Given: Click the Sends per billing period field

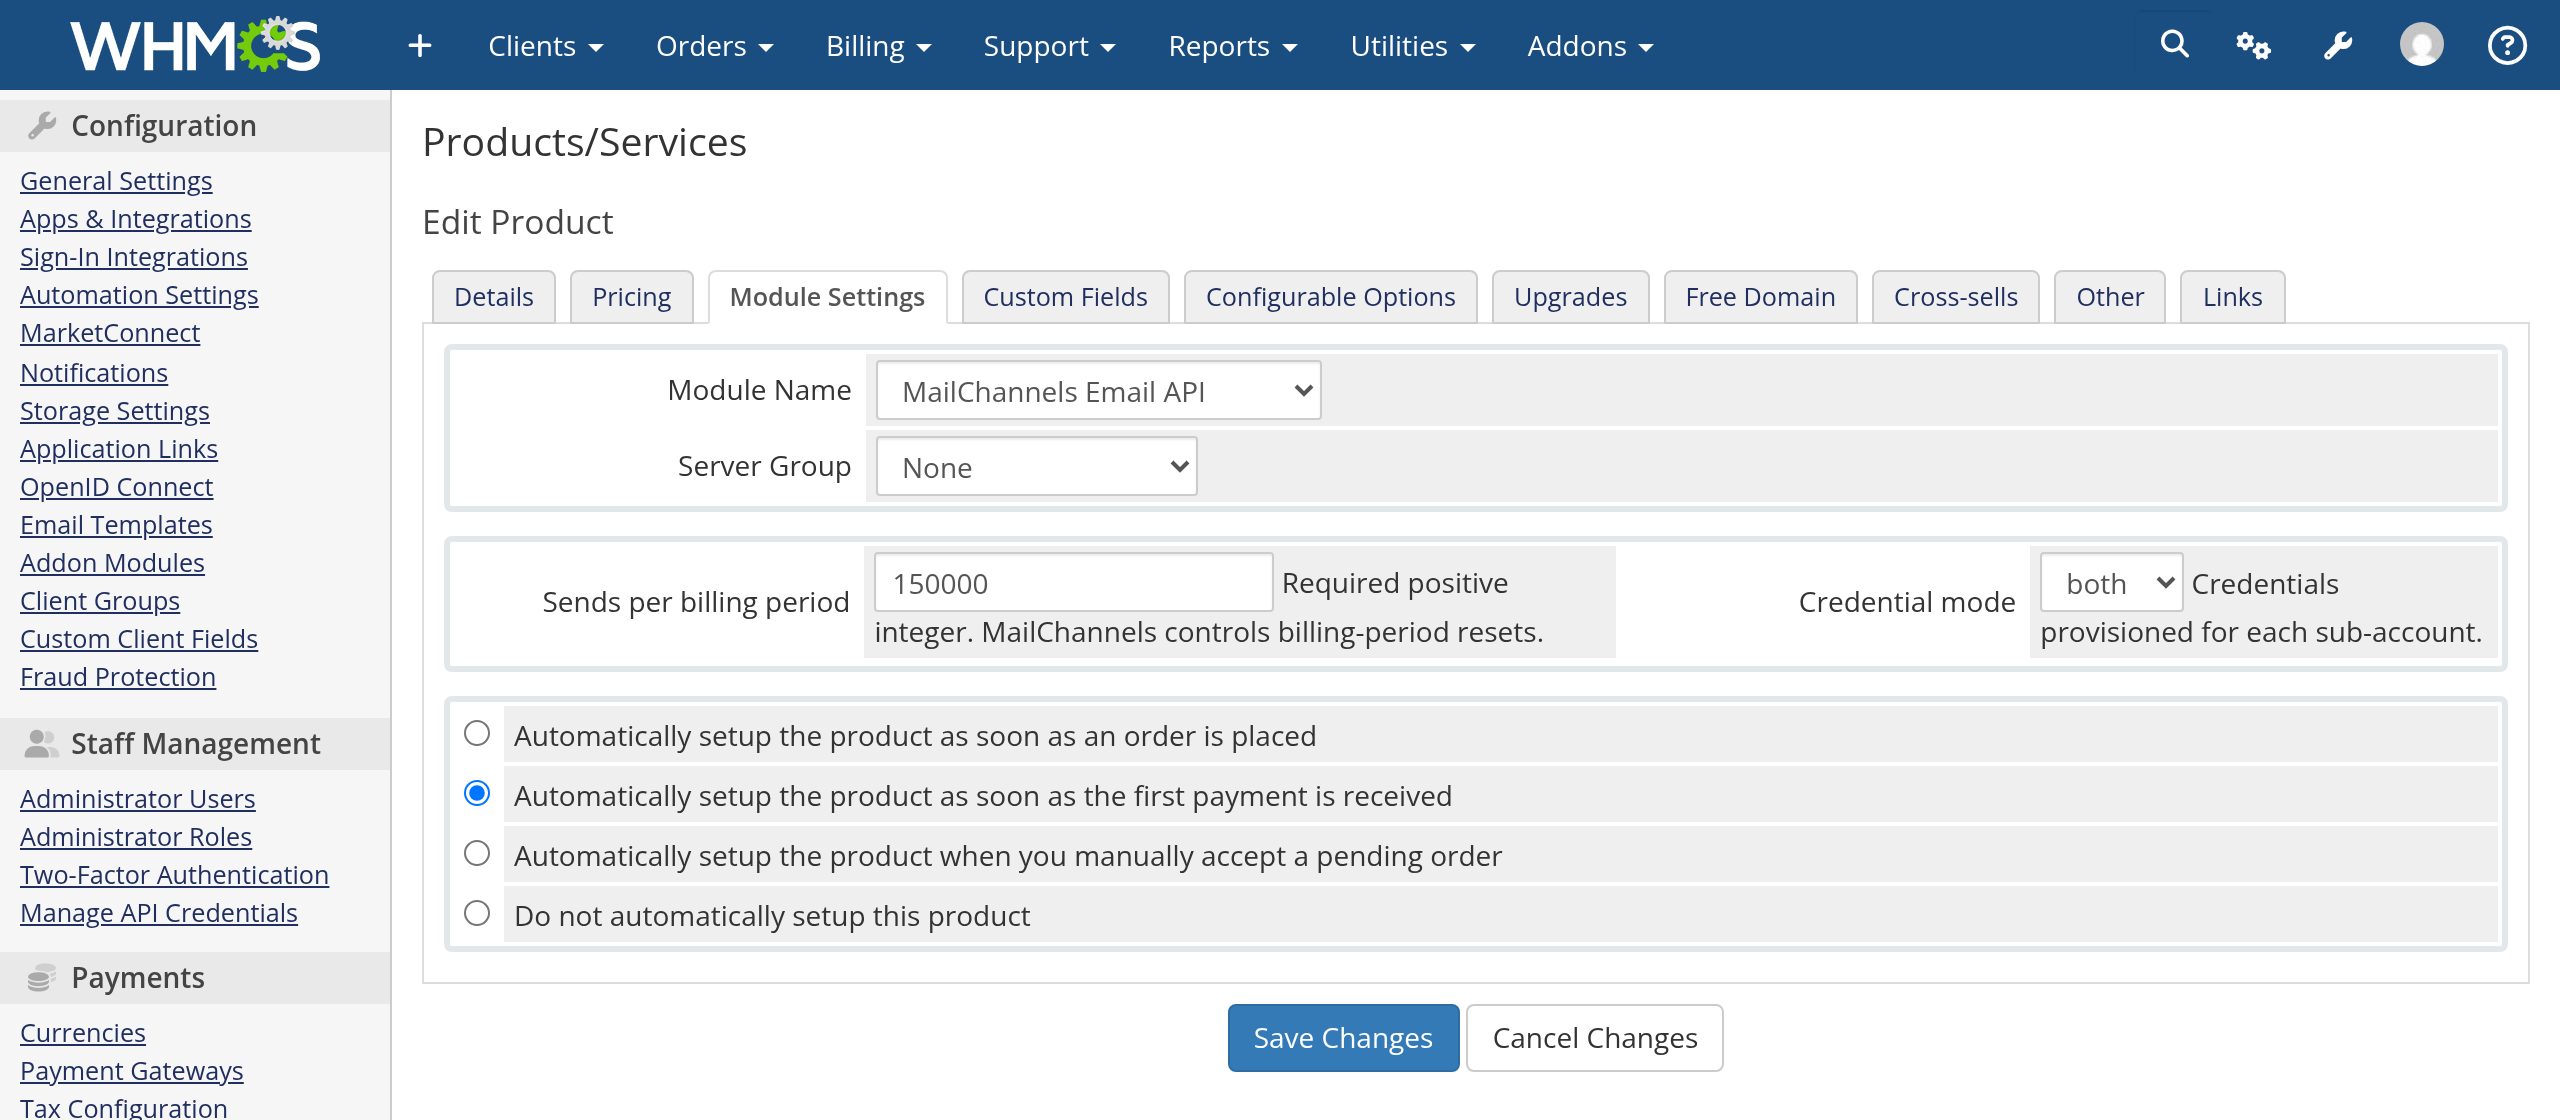Looking at the screenshot, I should [1073, 582].
